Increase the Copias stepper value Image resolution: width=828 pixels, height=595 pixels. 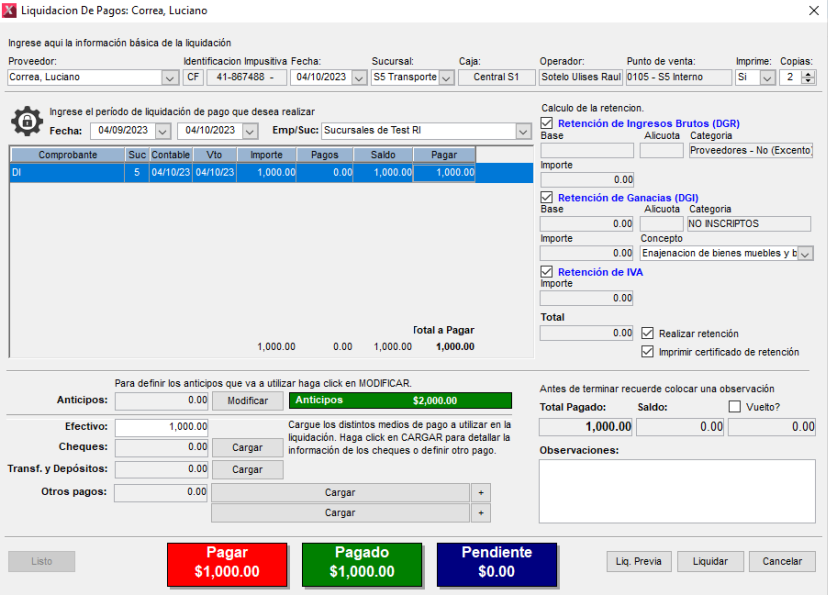tap(808, 73)
